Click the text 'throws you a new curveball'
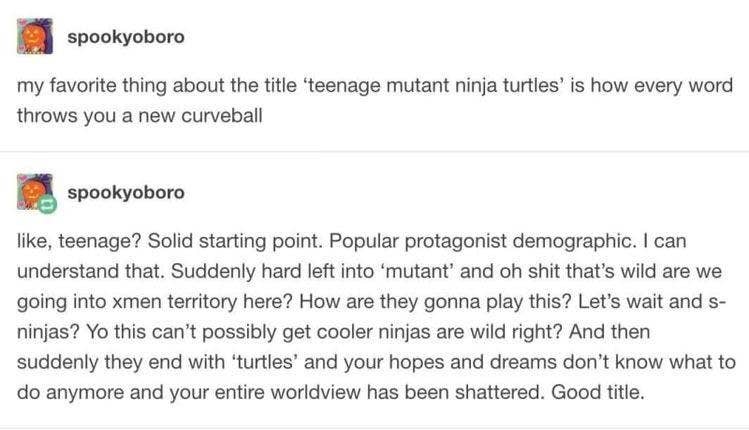 pyautogui.click(x=140, y=114)
